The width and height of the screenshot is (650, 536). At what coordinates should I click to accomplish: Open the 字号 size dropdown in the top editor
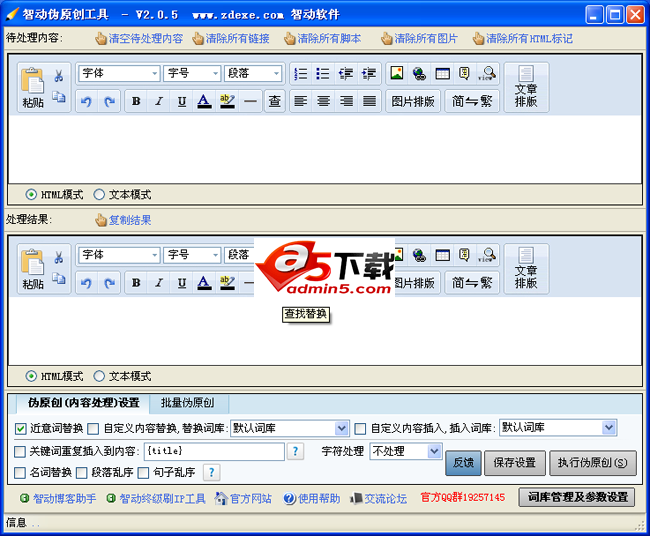(192, 74)
